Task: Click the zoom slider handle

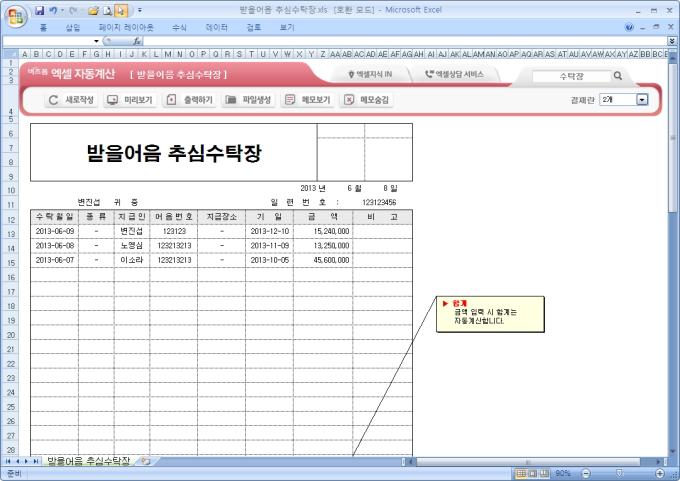Action: tap(619, 473)
